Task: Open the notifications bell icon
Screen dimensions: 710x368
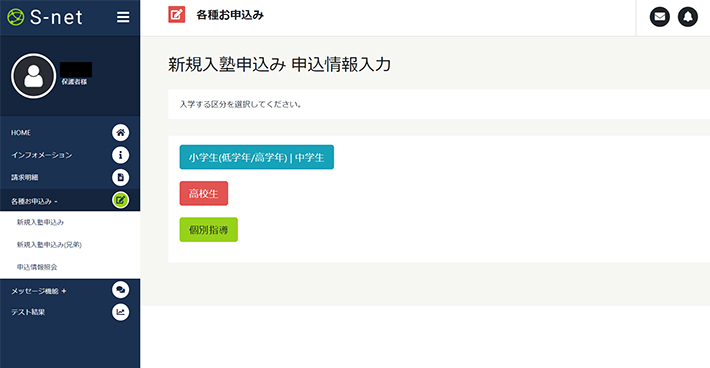Action: (x=687, y=17)
